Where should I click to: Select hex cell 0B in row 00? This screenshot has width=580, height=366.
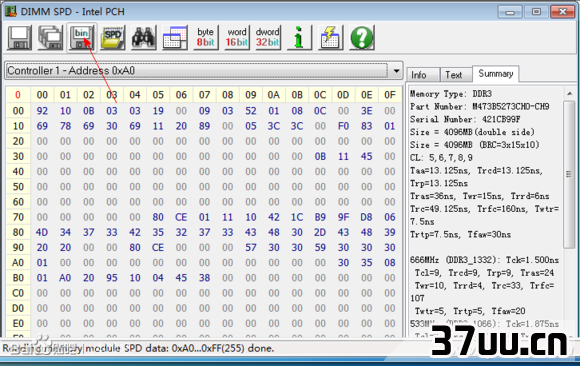point(88,111)
